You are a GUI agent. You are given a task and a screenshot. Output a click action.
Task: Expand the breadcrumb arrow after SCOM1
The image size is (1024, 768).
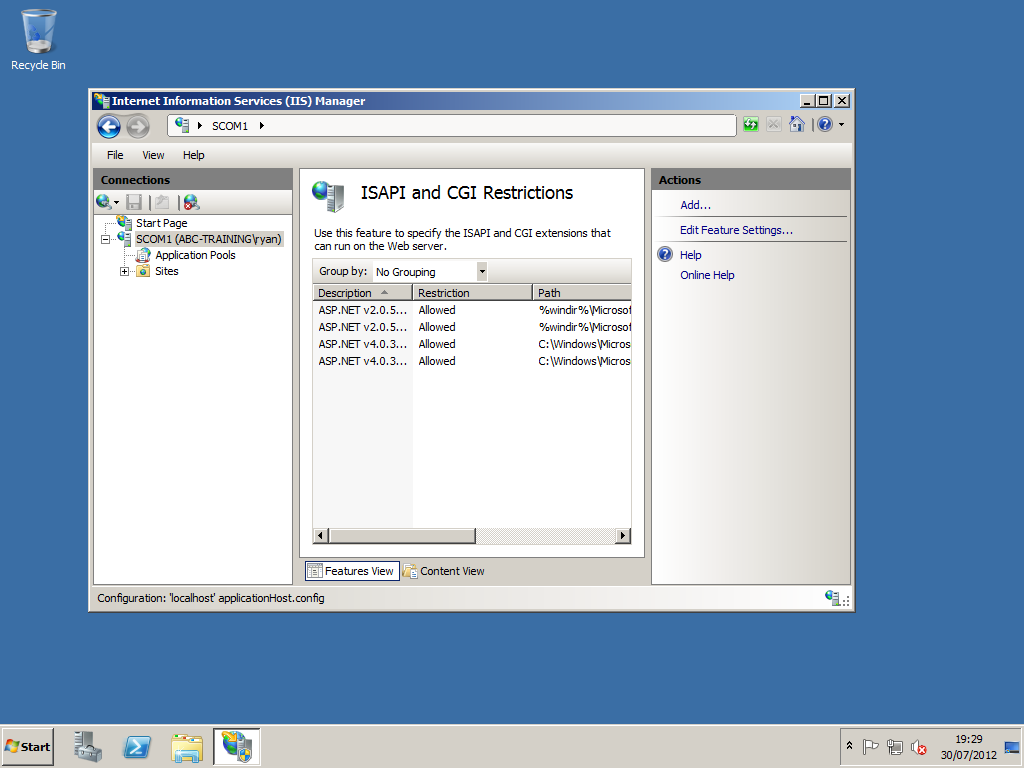click(261, 125)
